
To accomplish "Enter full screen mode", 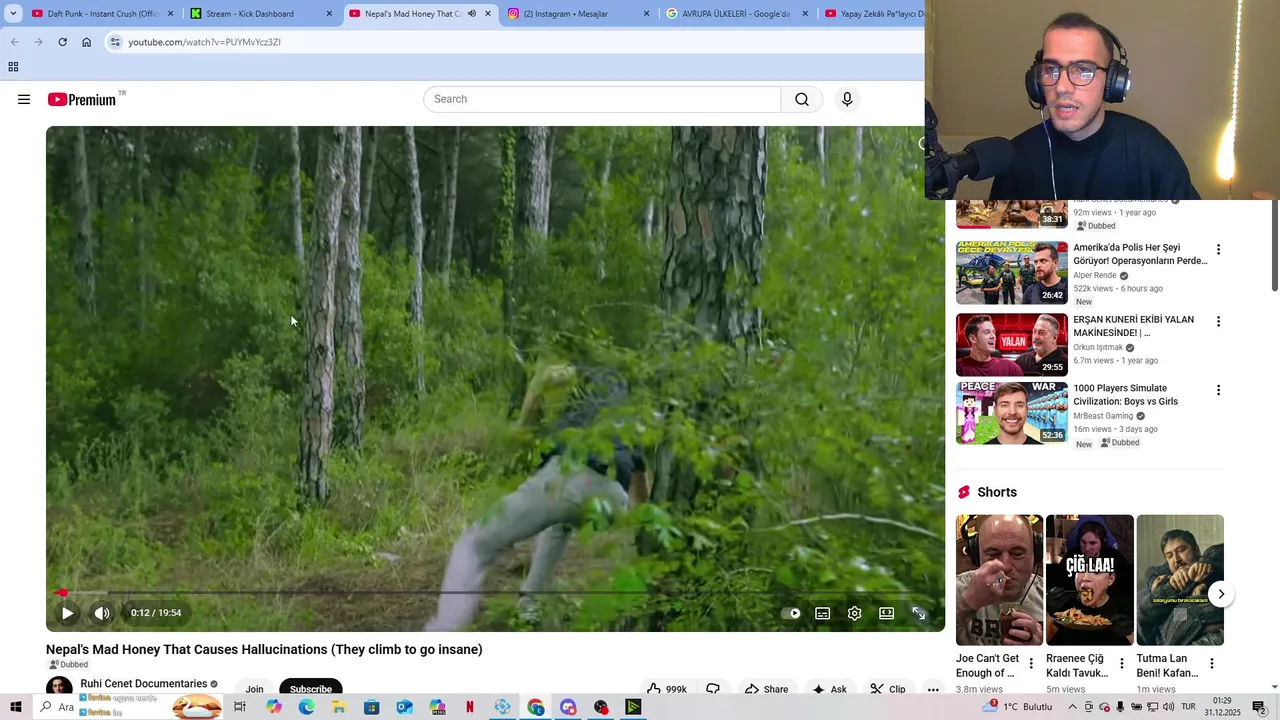I will (x=919, y=613).
